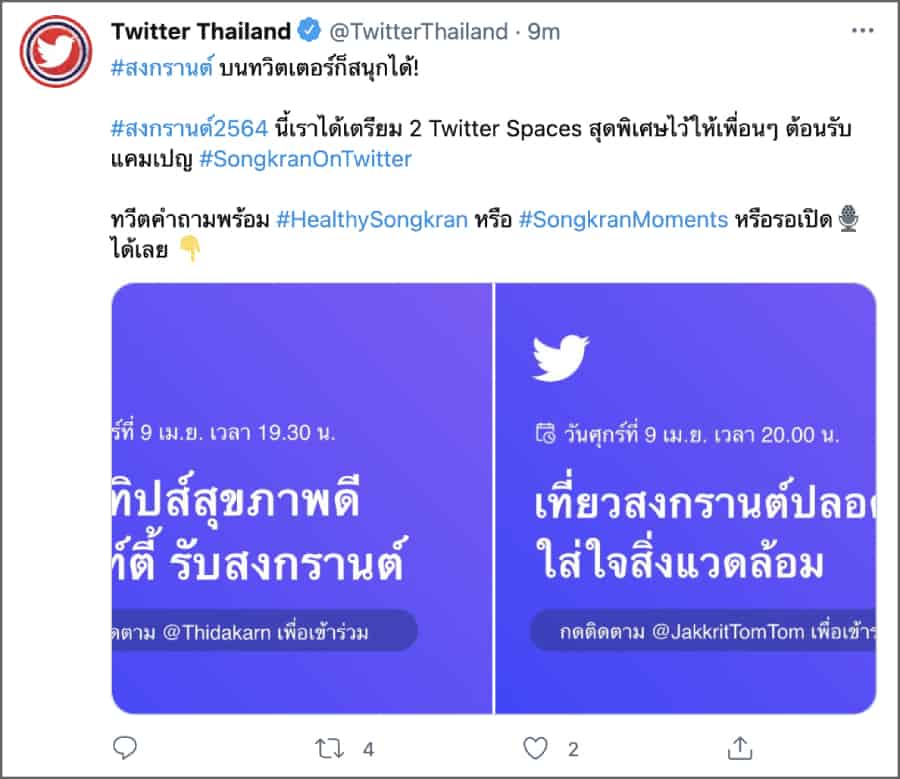
Task: Follow the #HealthySongkran hashtag link
Action: [x=372, y=219]
